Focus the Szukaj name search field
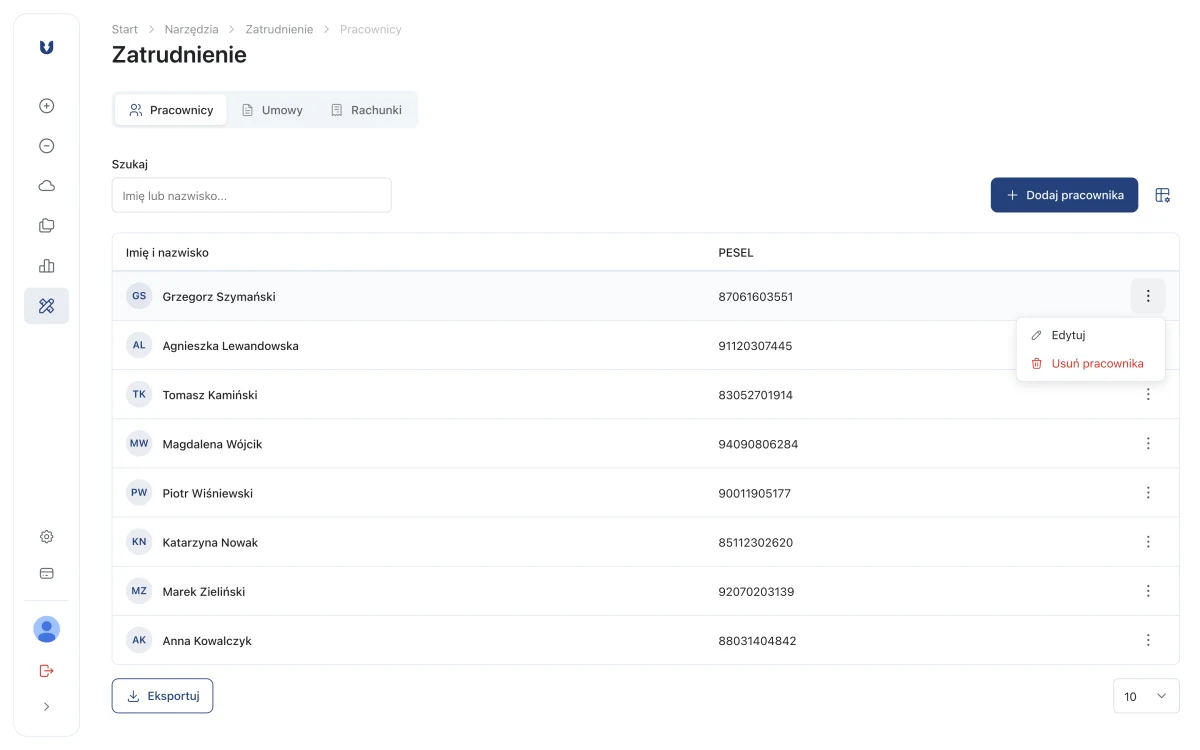This screenshot has height=750, width=1200. 251,195
